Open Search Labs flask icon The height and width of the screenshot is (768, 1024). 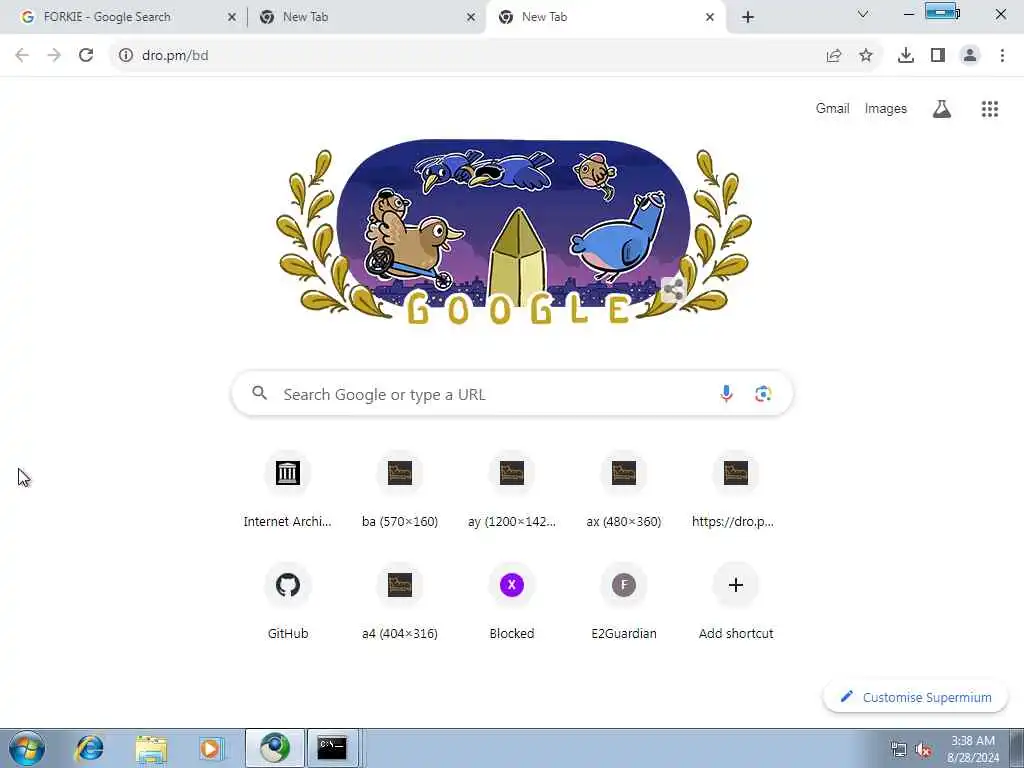(942, 109)
